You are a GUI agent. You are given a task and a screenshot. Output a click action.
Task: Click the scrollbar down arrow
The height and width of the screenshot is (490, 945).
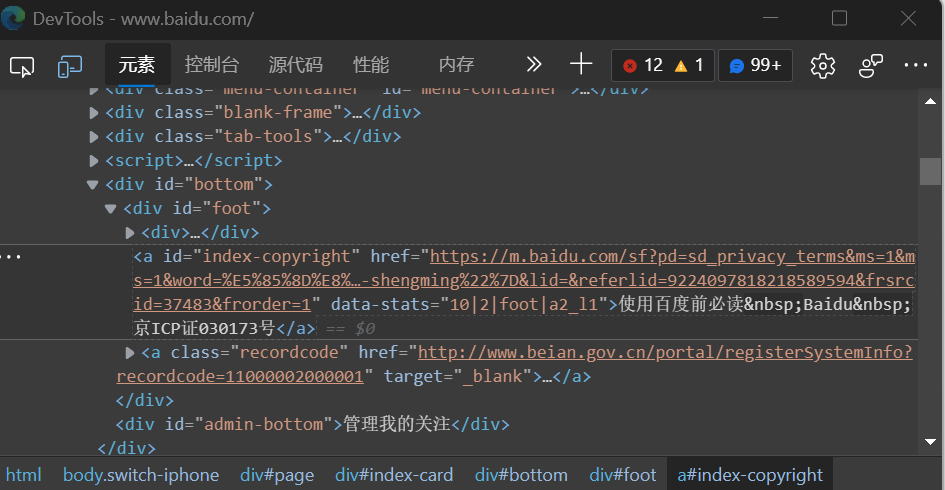point(931,442)
